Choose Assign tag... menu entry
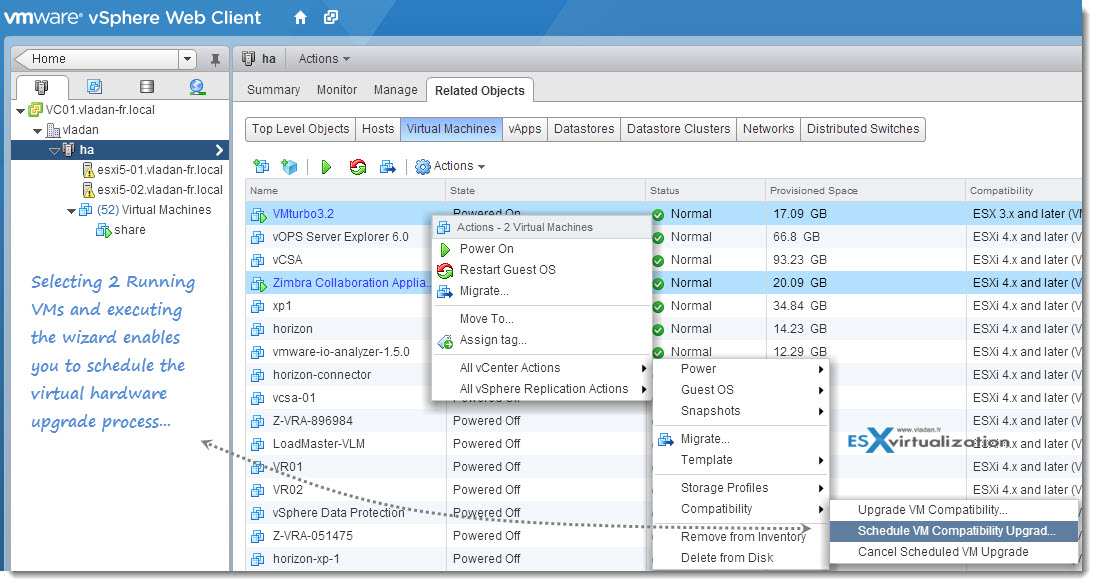1097x586 pixels. click(542, 340)
